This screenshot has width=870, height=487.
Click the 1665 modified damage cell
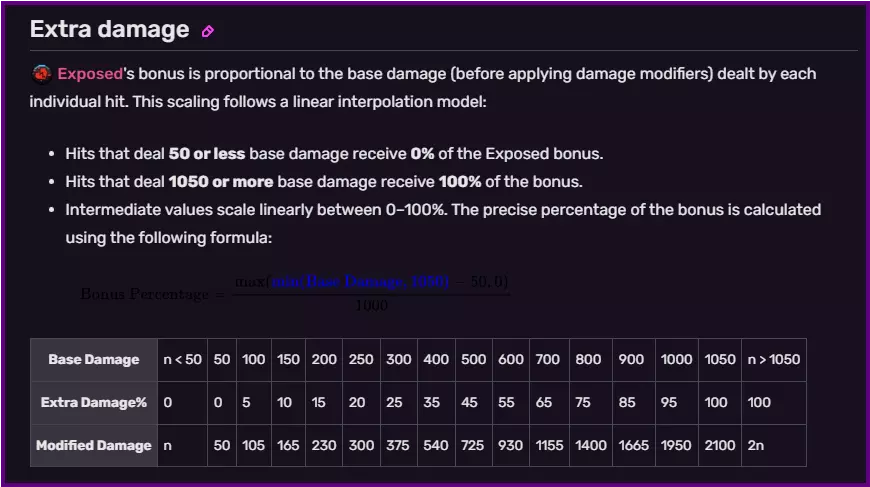[x=632, y=445]
